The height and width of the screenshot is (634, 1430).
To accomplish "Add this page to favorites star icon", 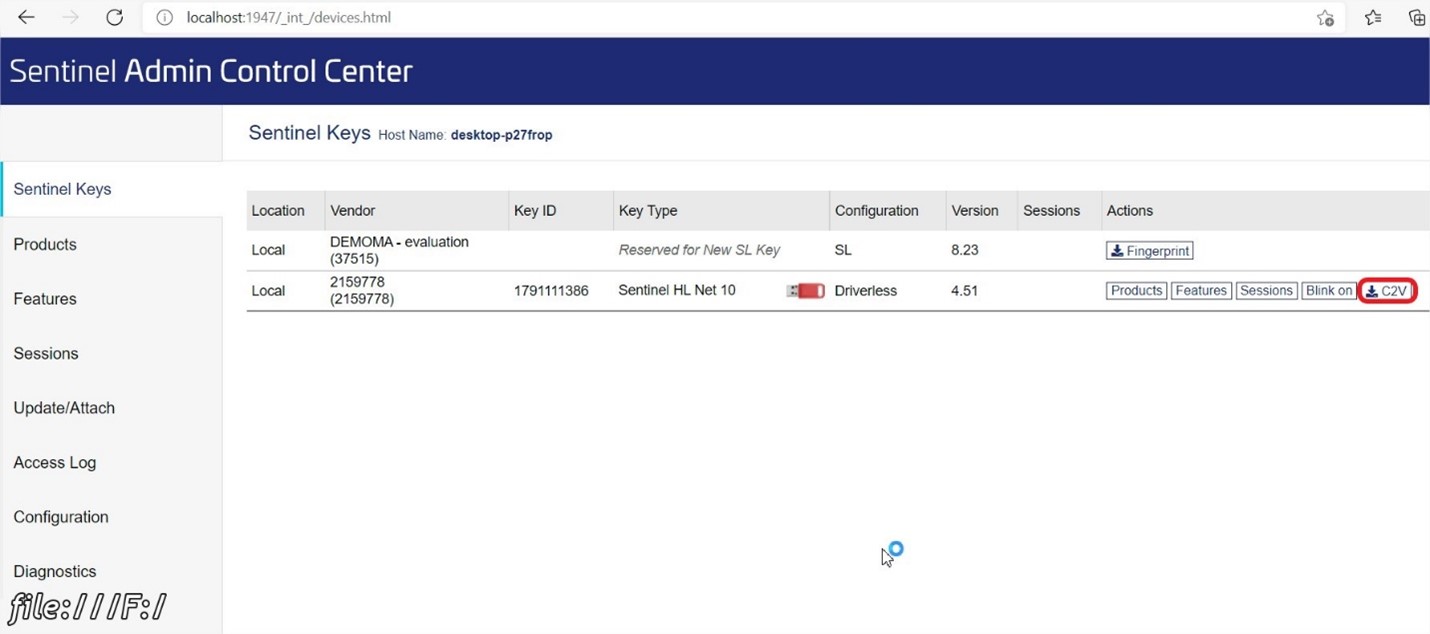I will [x=1325, y=17].
